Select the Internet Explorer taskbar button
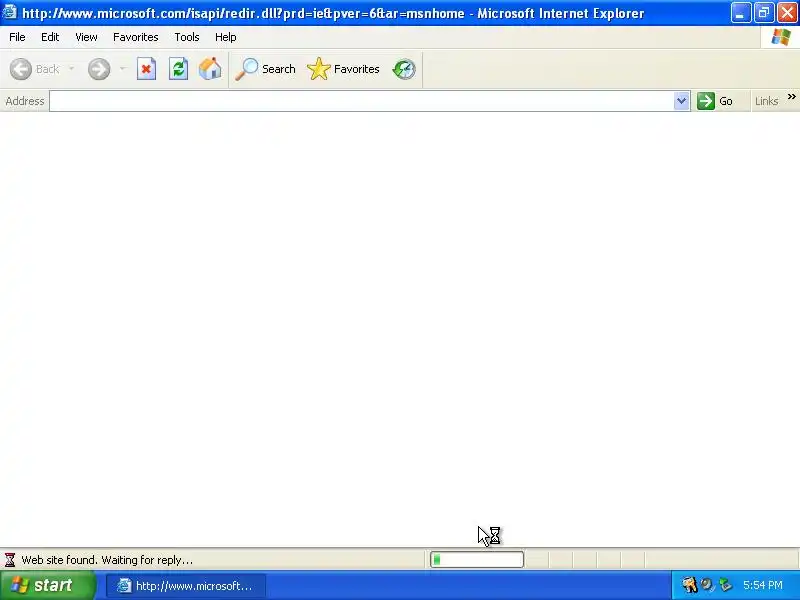800x600 pixels. pos(186,586)
